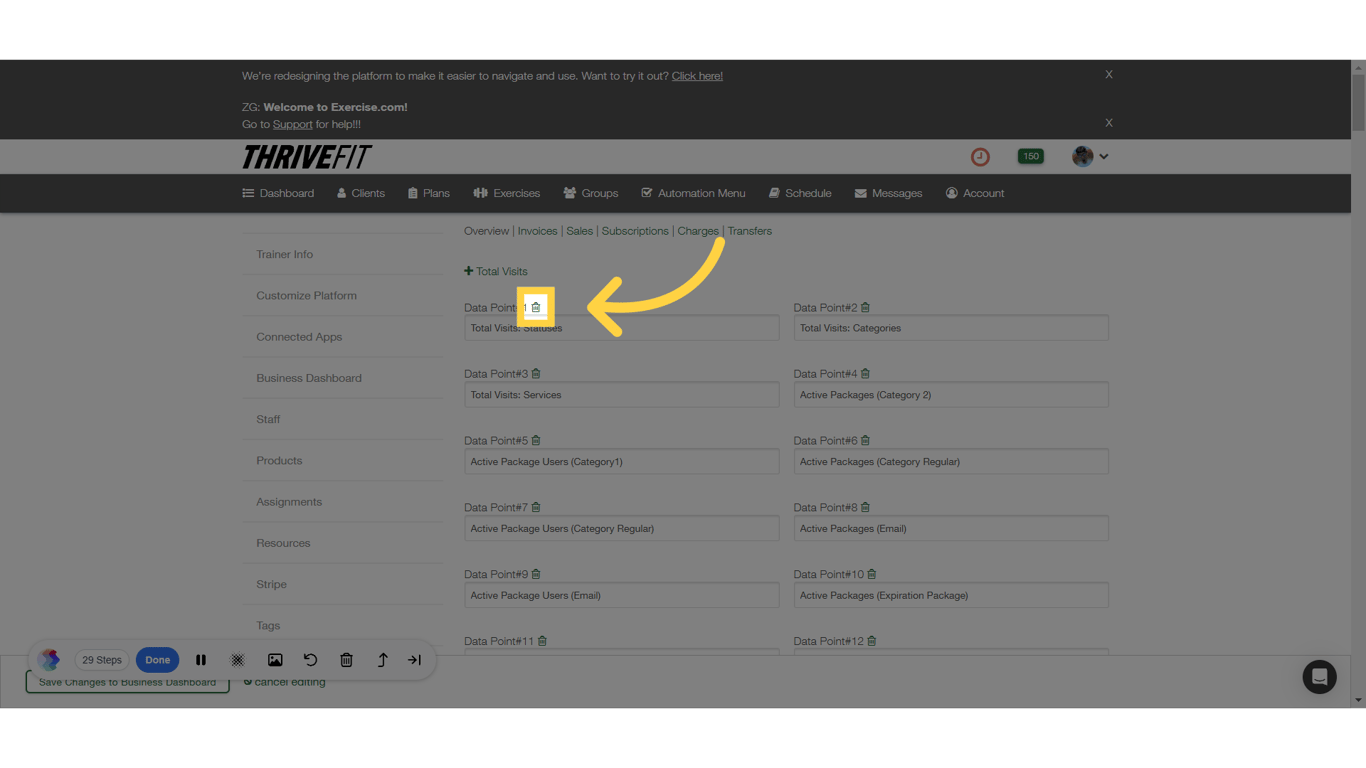Click the trash icon in capture toolbar
The width and height of the screenshot is (1366, 768).
coord(346,660)
